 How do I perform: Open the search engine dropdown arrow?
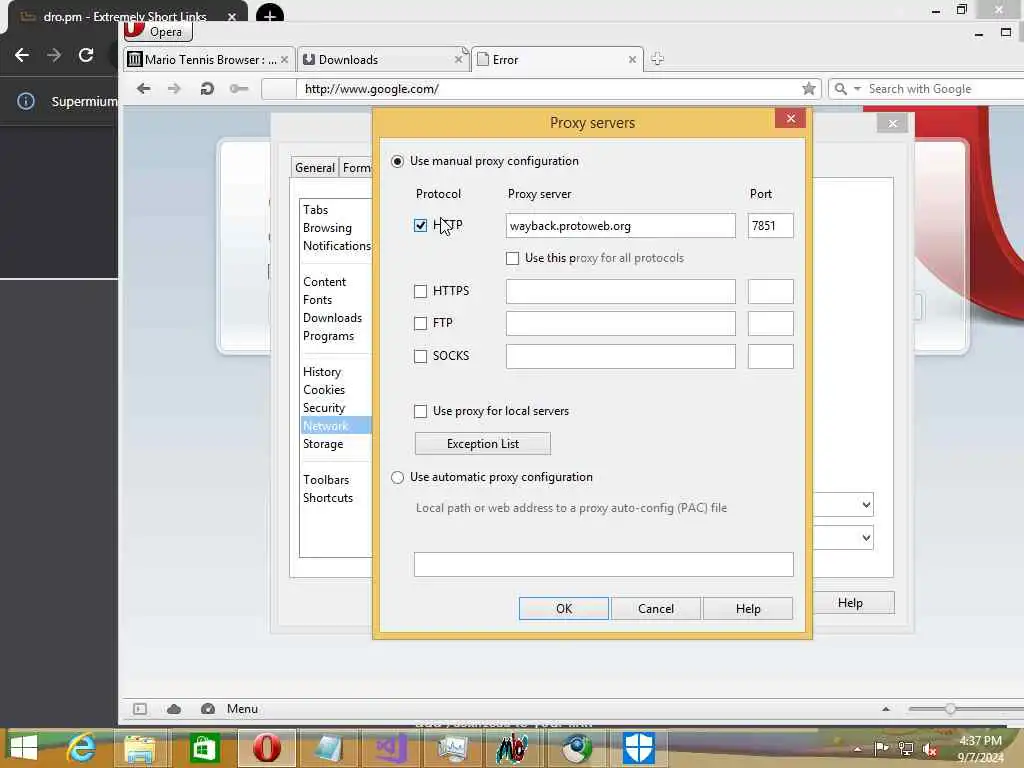(857, 89)
